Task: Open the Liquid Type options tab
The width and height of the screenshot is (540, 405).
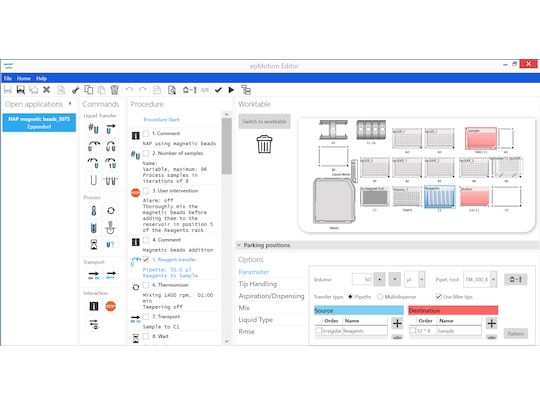Action: click(256, 320)
